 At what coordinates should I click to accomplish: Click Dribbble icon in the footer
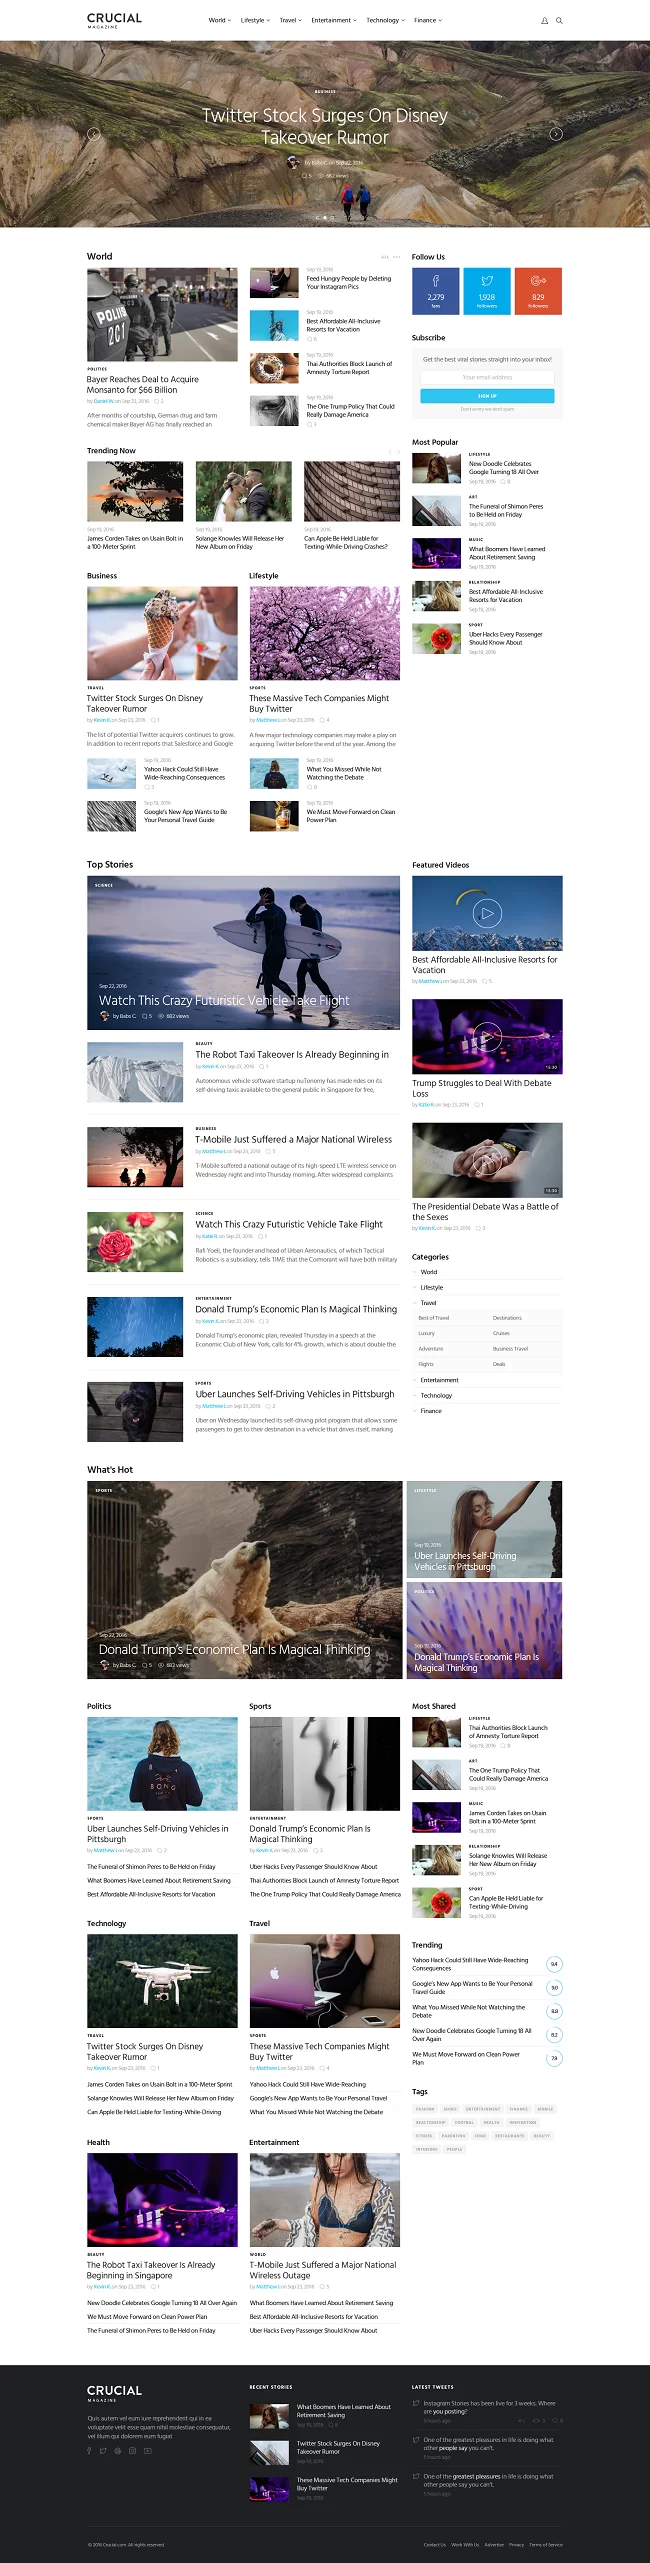118,2450
